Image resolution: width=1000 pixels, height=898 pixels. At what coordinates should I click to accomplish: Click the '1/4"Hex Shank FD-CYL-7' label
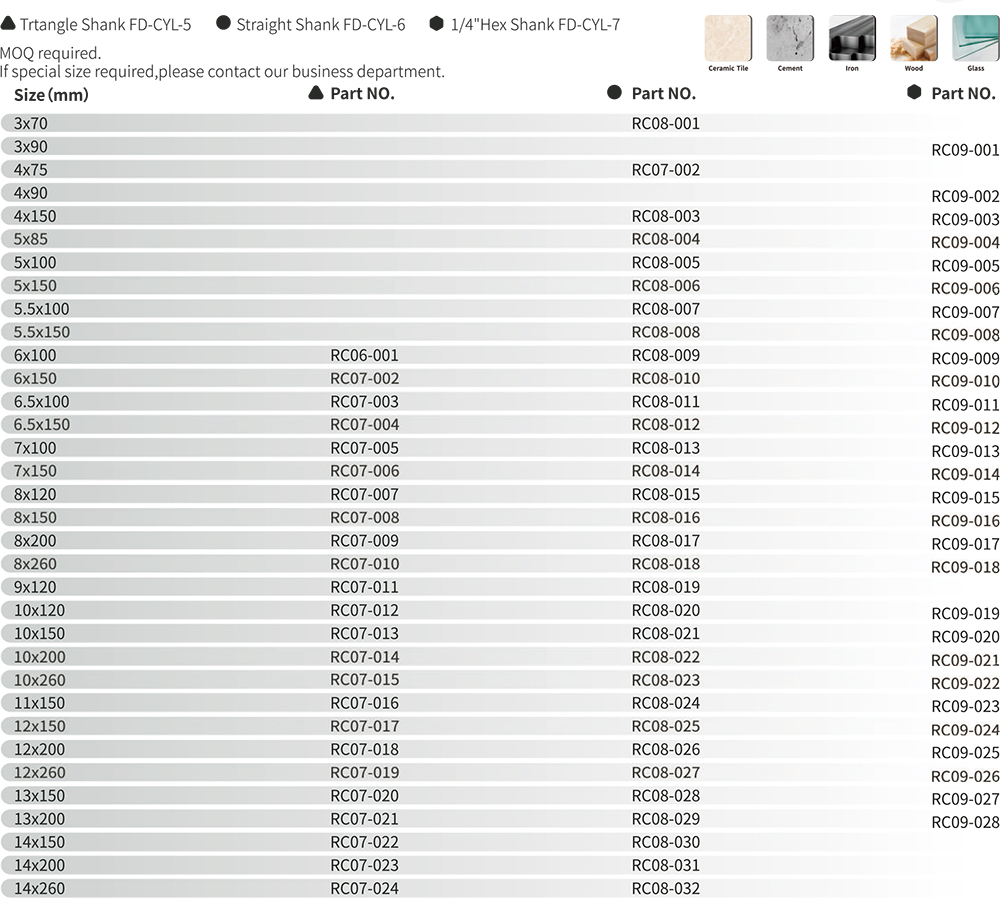tap(535, 25)
